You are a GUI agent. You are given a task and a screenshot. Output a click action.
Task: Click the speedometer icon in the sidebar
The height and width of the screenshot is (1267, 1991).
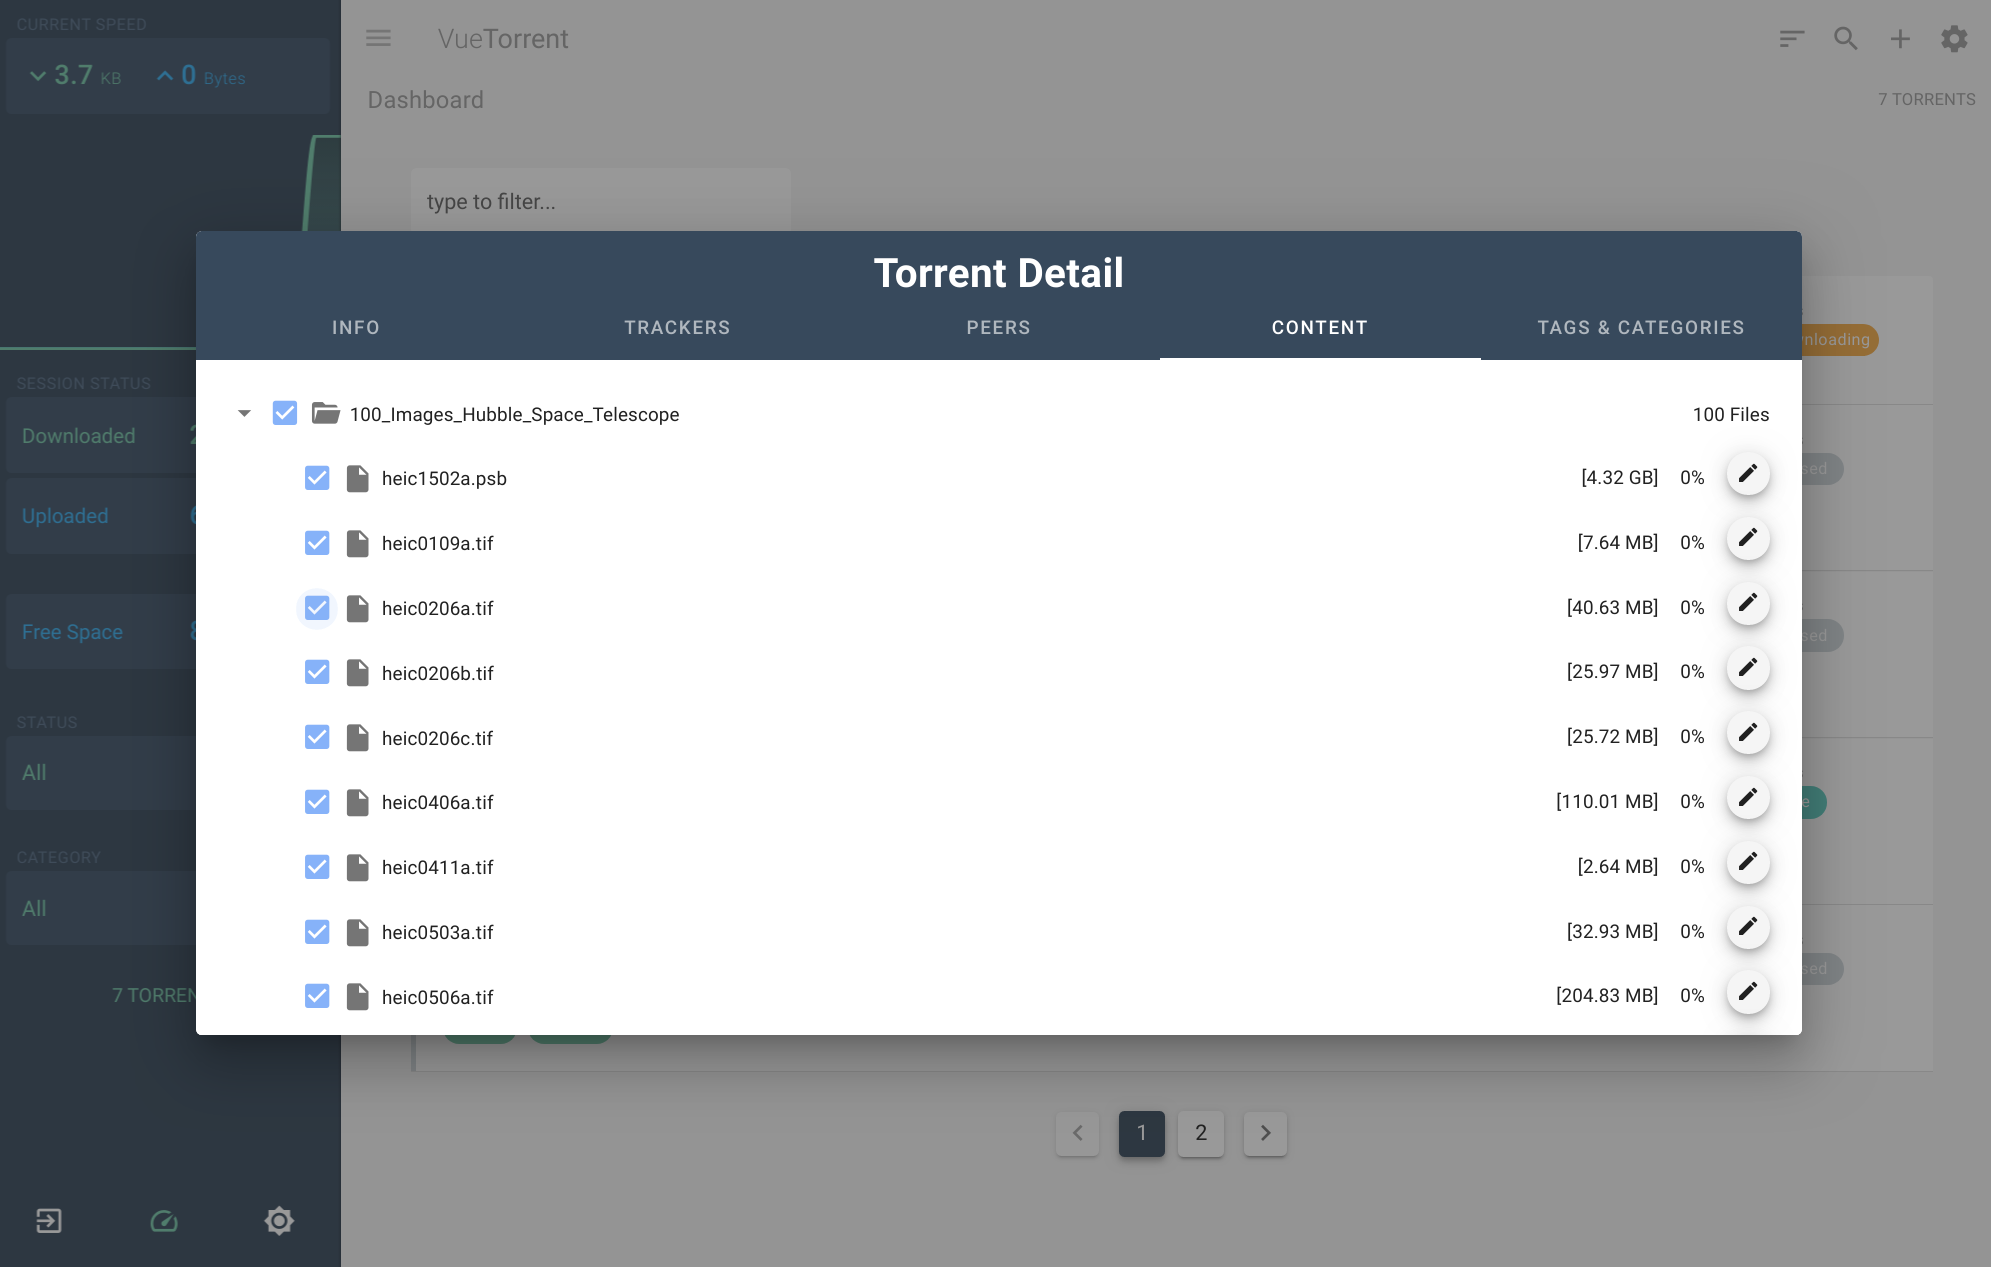point(164,1221)
